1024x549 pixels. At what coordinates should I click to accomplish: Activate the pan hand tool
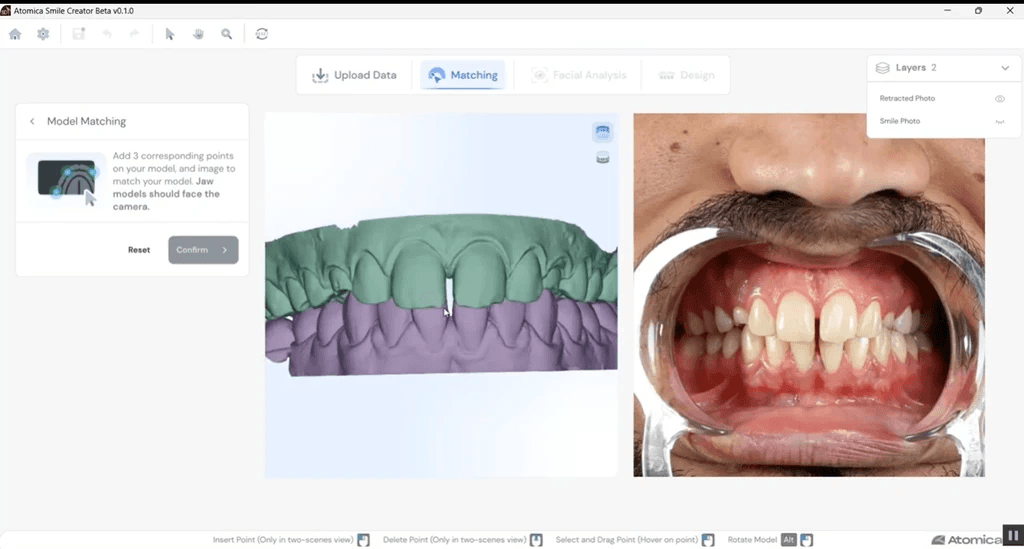coord(199,34)
